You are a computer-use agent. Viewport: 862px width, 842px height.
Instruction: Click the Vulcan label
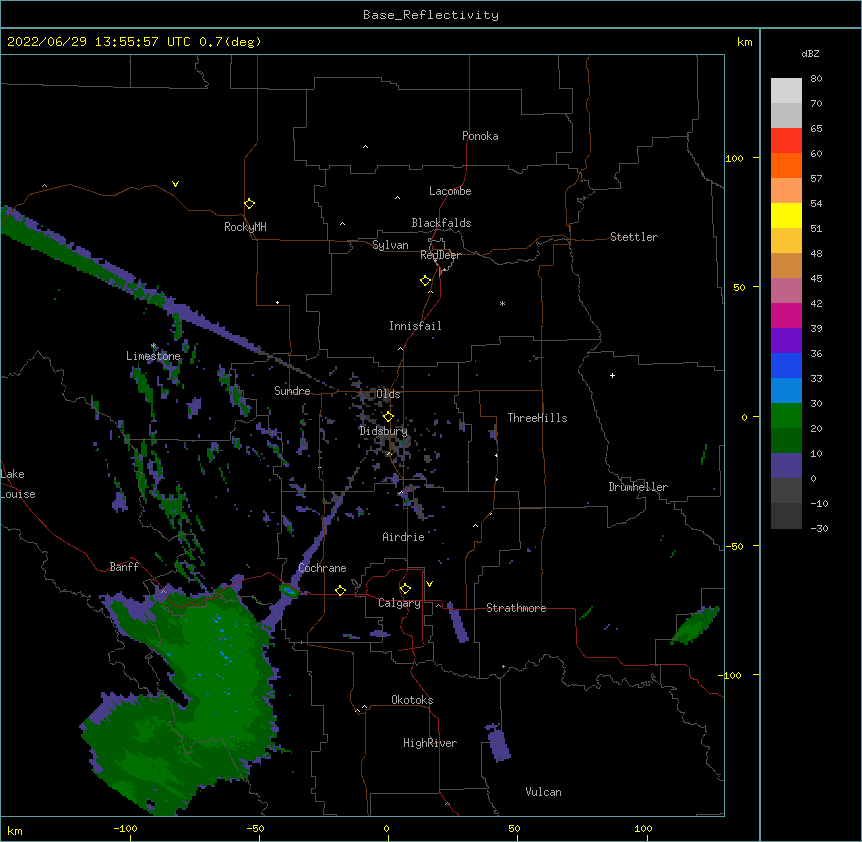click(x=543, y=792)
